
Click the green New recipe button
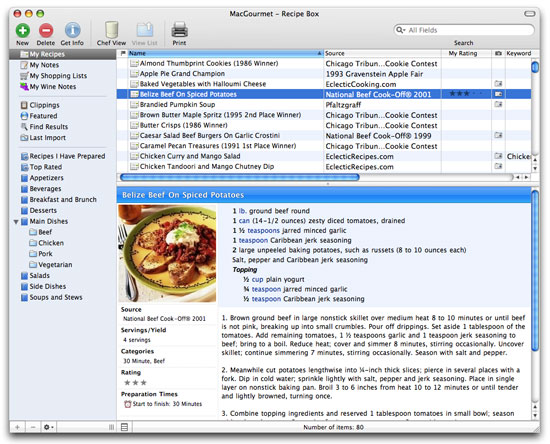(x=22, y=31)
